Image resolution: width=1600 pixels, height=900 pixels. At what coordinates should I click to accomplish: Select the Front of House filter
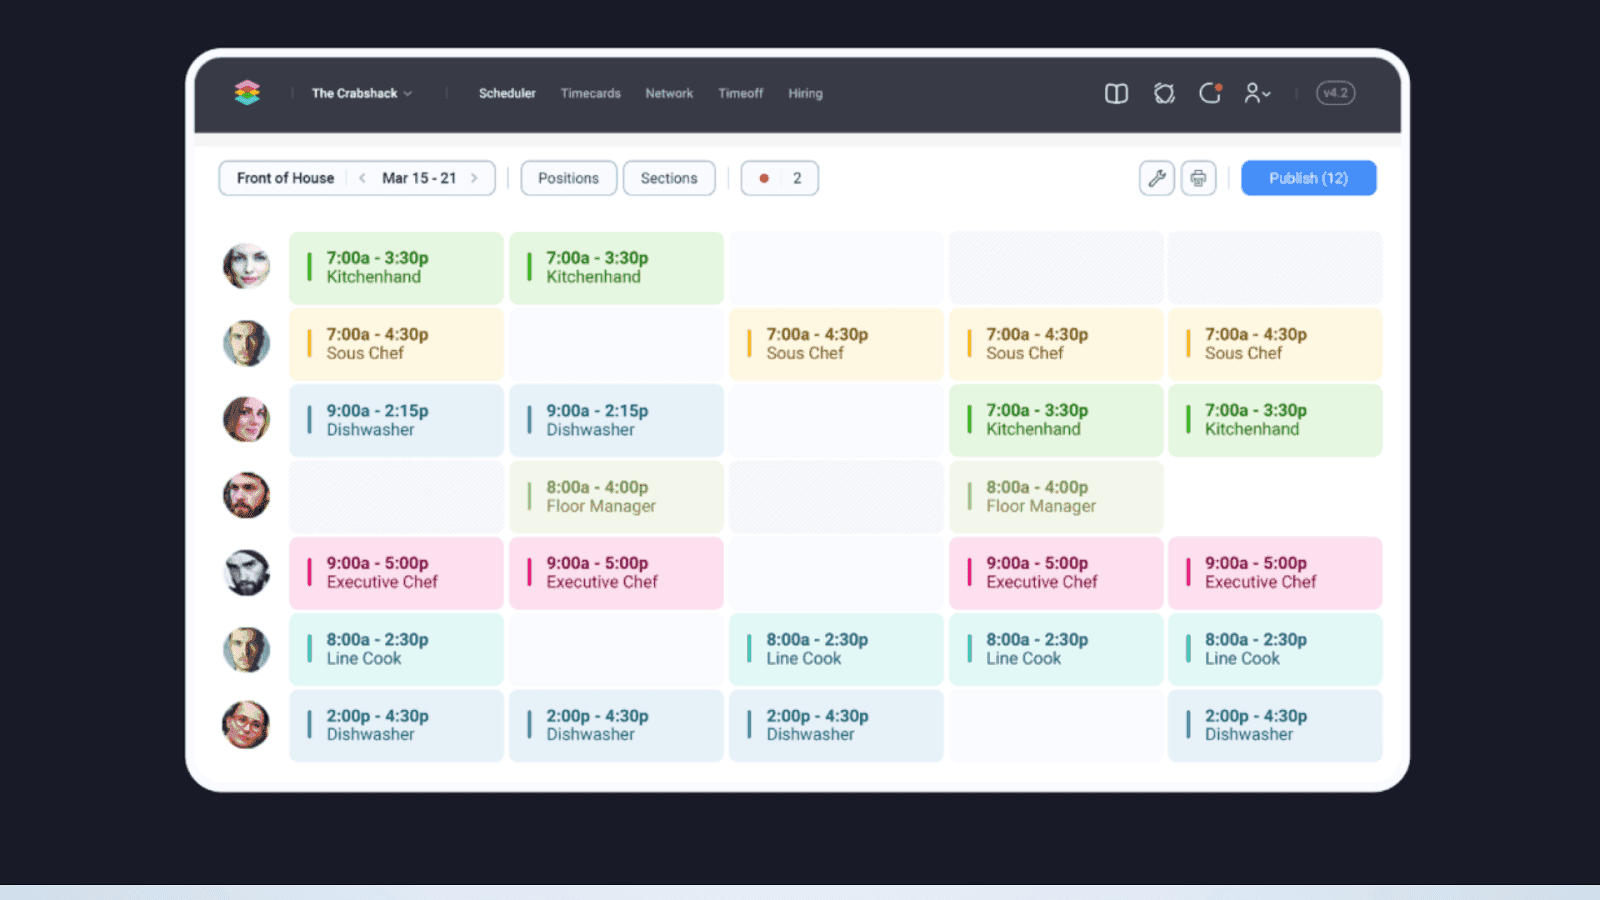[284, 178]
